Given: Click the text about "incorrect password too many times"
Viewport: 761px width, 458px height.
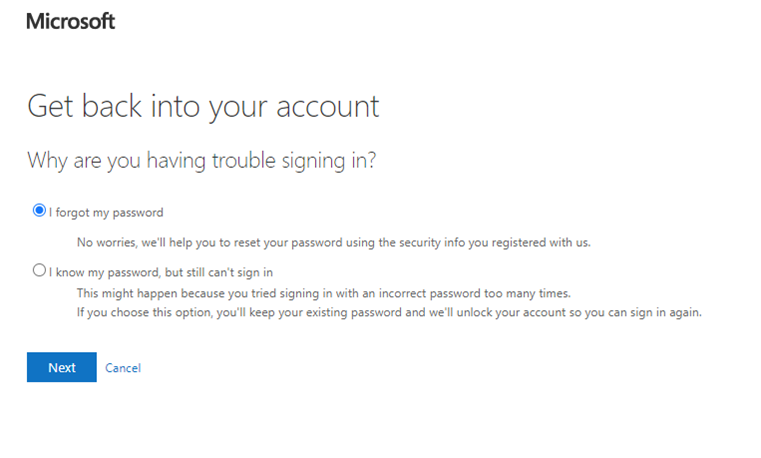Looking at the screenshot, I should pyautogui.click(x=460, y=293).
